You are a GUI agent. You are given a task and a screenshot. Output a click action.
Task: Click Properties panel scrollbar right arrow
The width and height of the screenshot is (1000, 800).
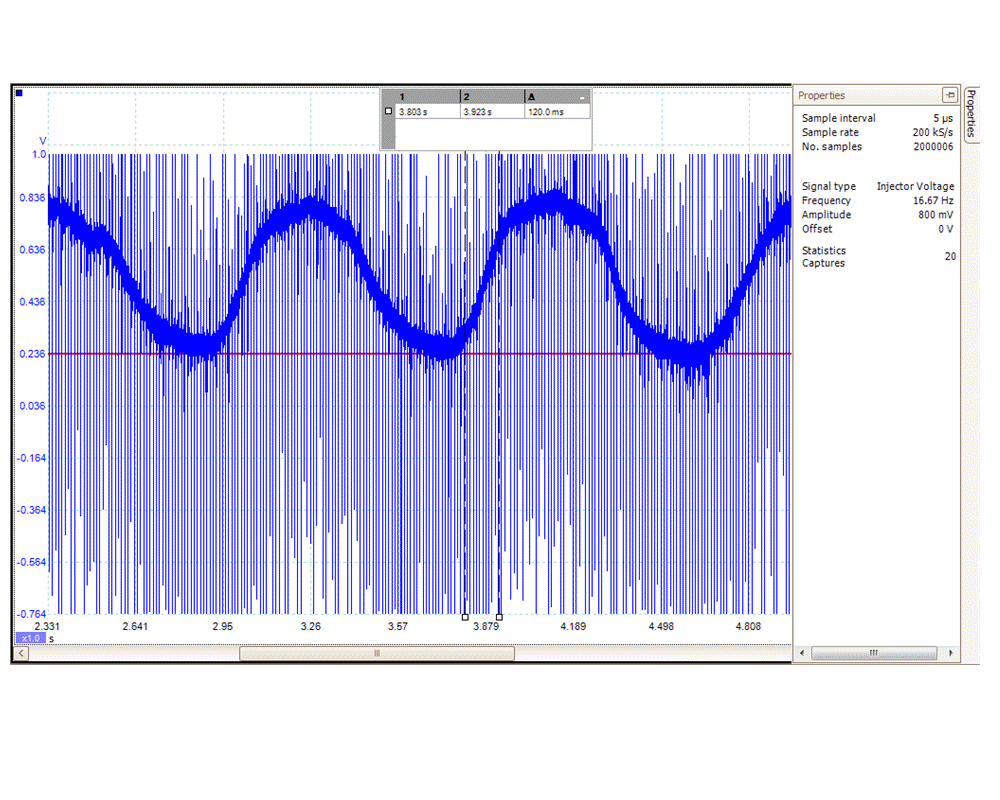(951, 653)
